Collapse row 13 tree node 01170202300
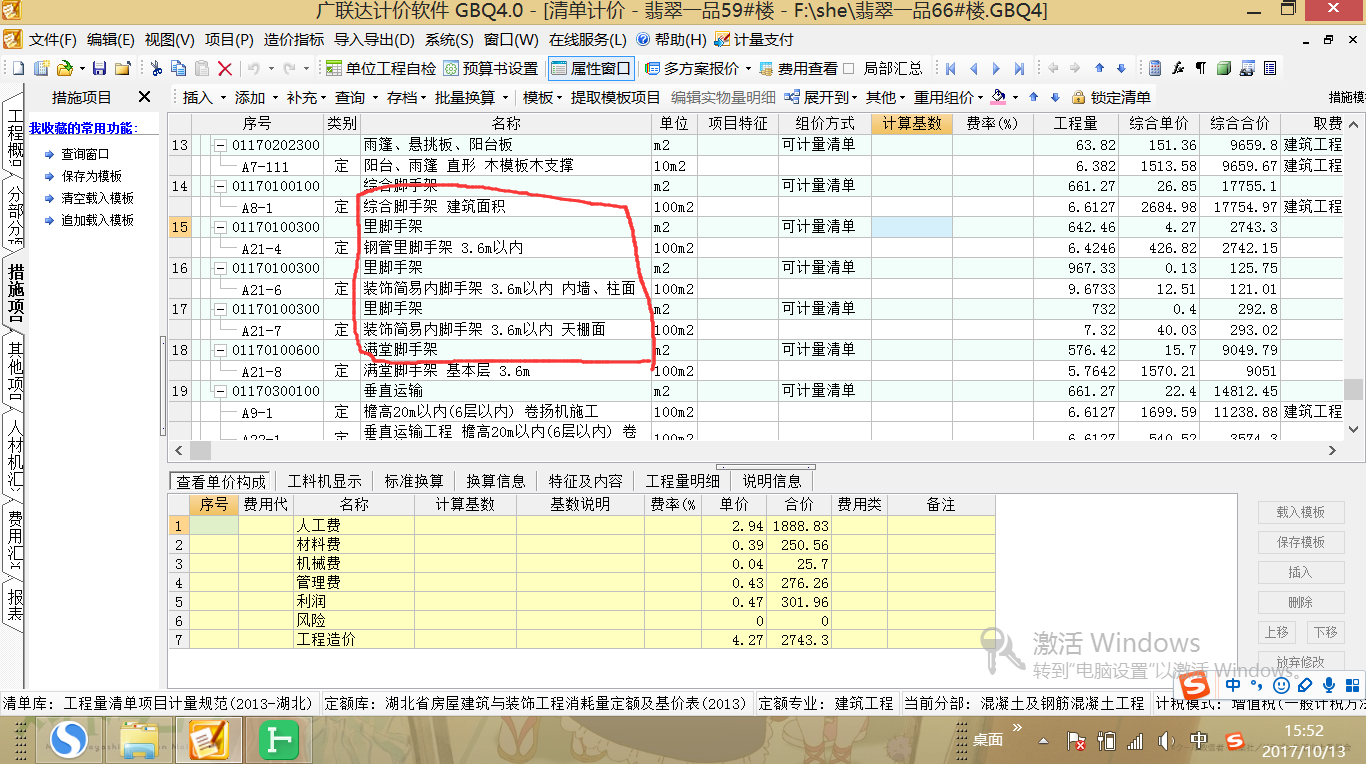The height and width of the screenshot is (764, 1366). [x=221, y=145]
